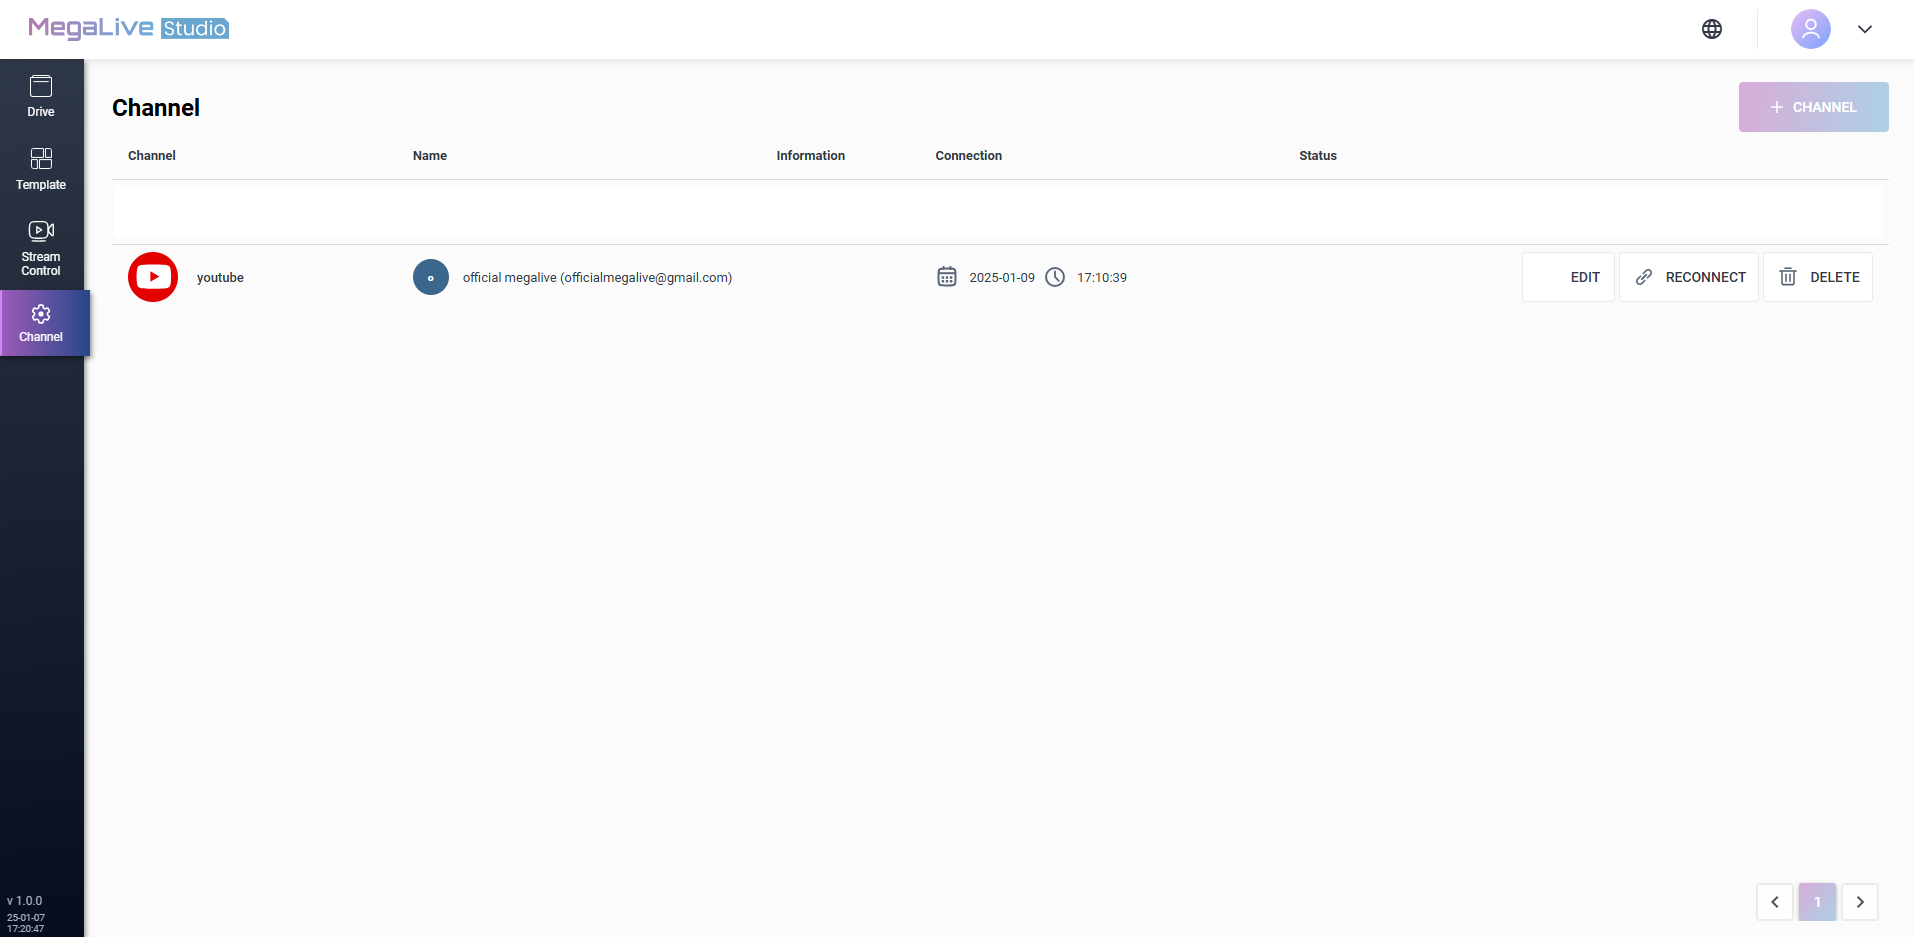Select page 1 in pagination
The width and height of the screenshot is (1914, 937).
click(1818, 902)
